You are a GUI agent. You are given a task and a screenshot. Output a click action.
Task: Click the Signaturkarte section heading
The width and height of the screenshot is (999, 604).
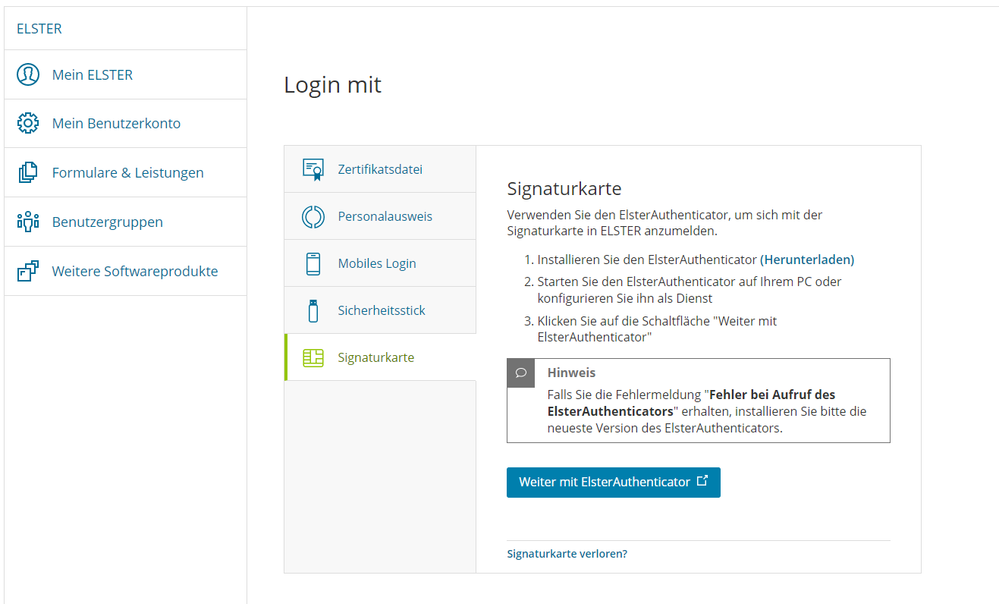pyautogui.click(x=564, y=189)
